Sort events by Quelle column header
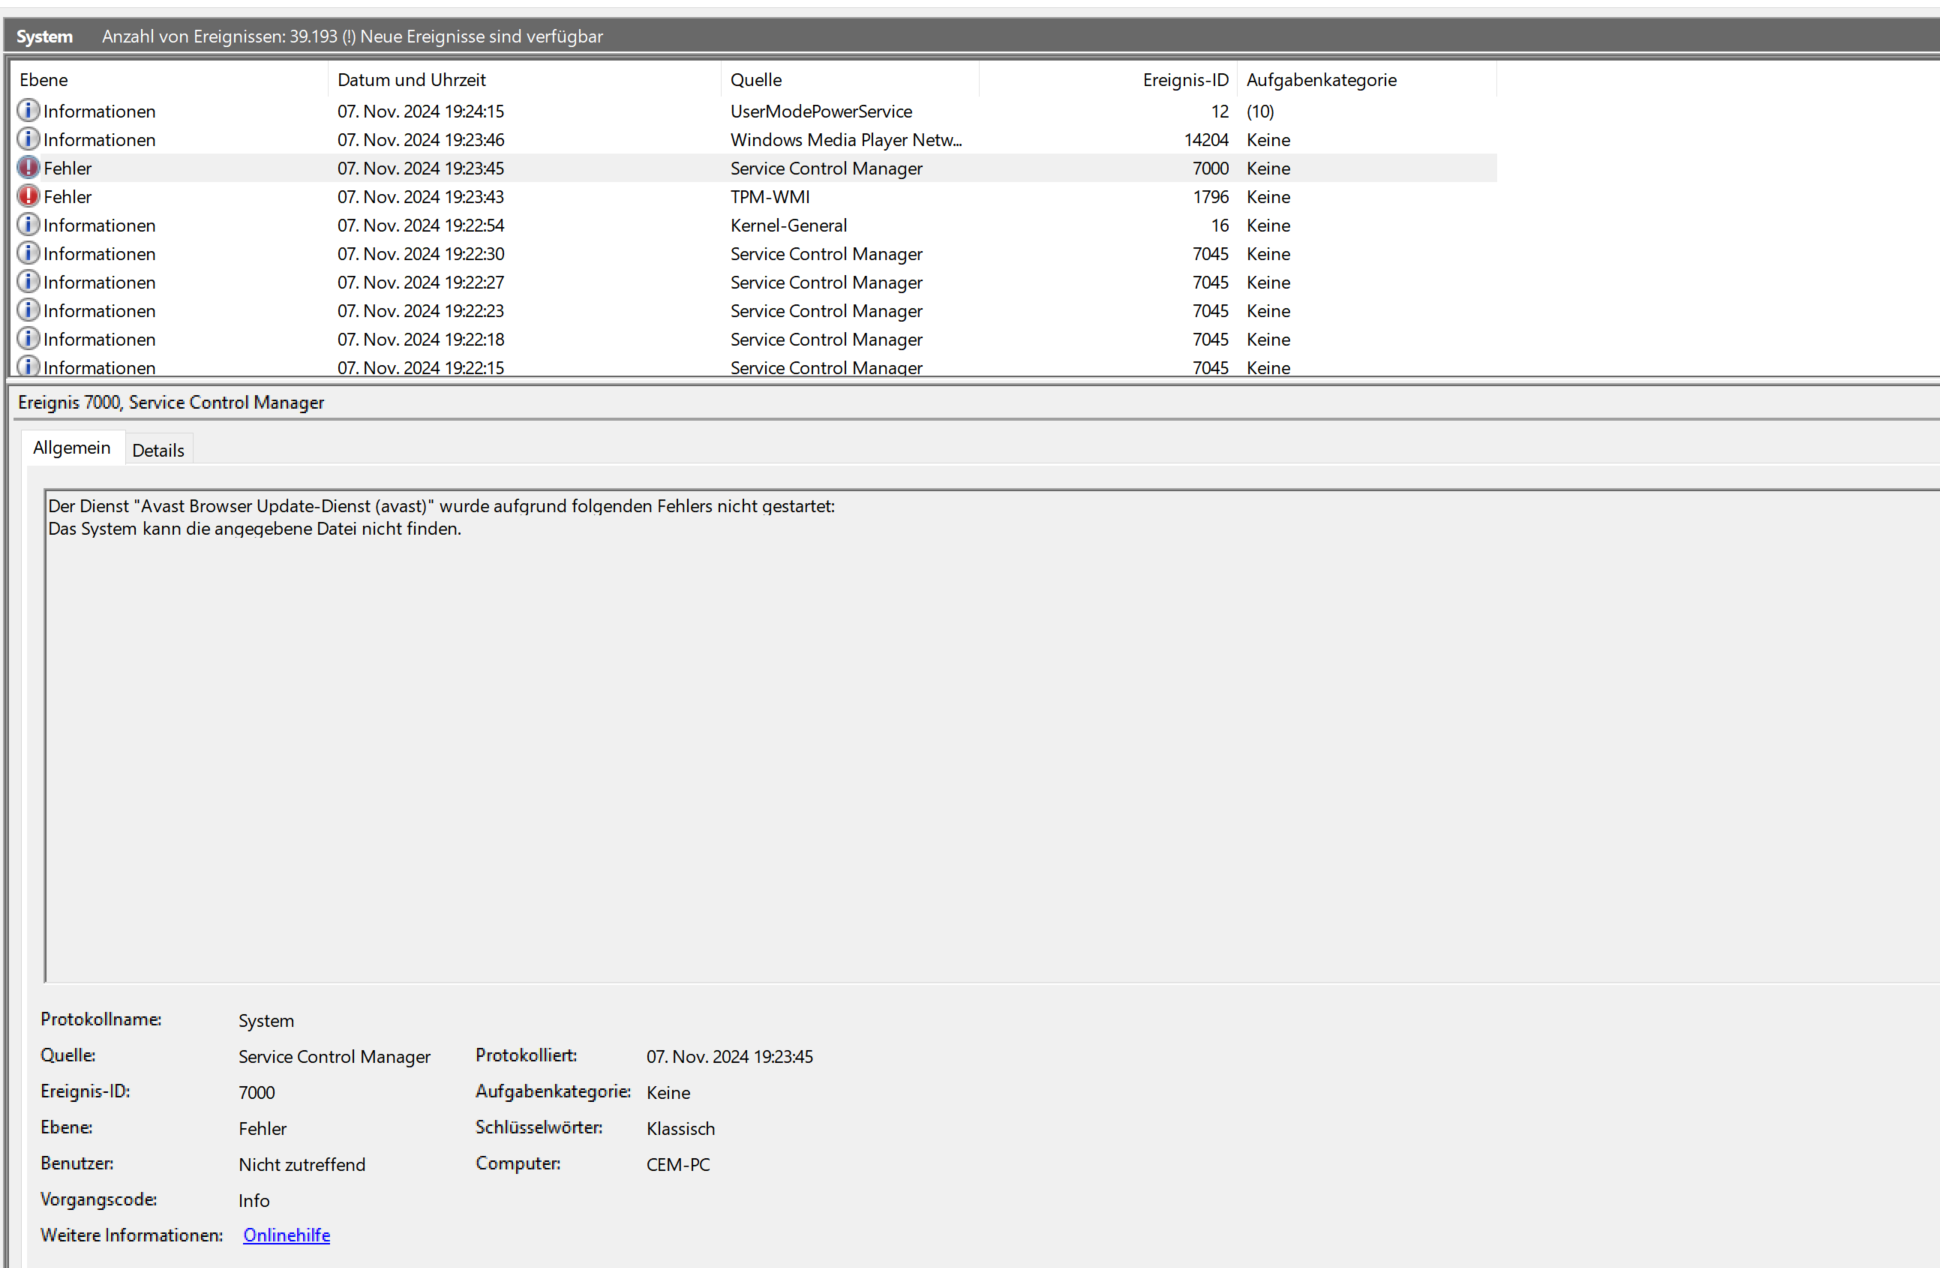1940x1268 pixels. click(x=756, y=80)
